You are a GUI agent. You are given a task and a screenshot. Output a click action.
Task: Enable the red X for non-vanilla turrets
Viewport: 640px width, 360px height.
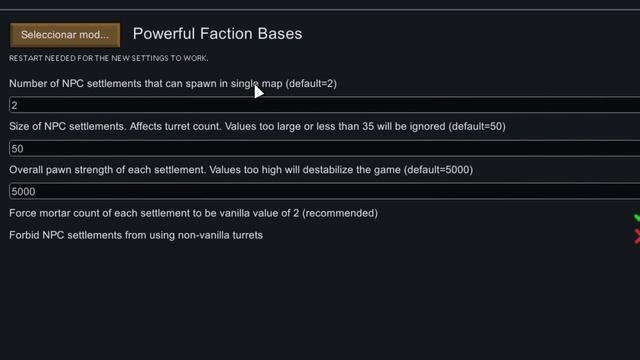pos(637,236)
